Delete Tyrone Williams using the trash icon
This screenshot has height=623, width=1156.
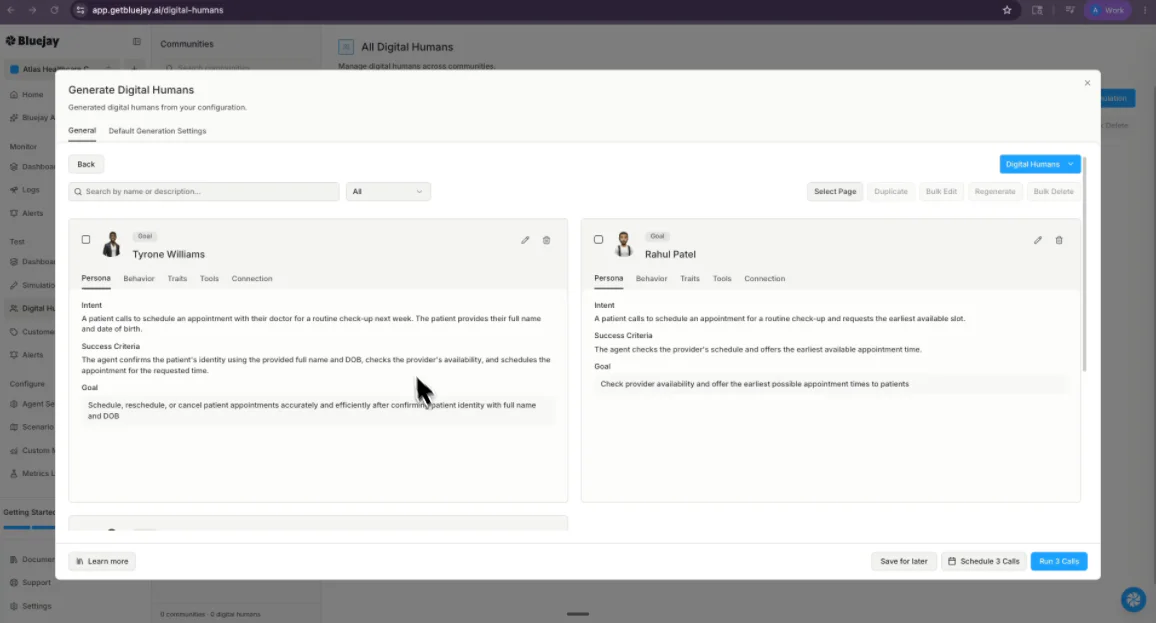546,240
